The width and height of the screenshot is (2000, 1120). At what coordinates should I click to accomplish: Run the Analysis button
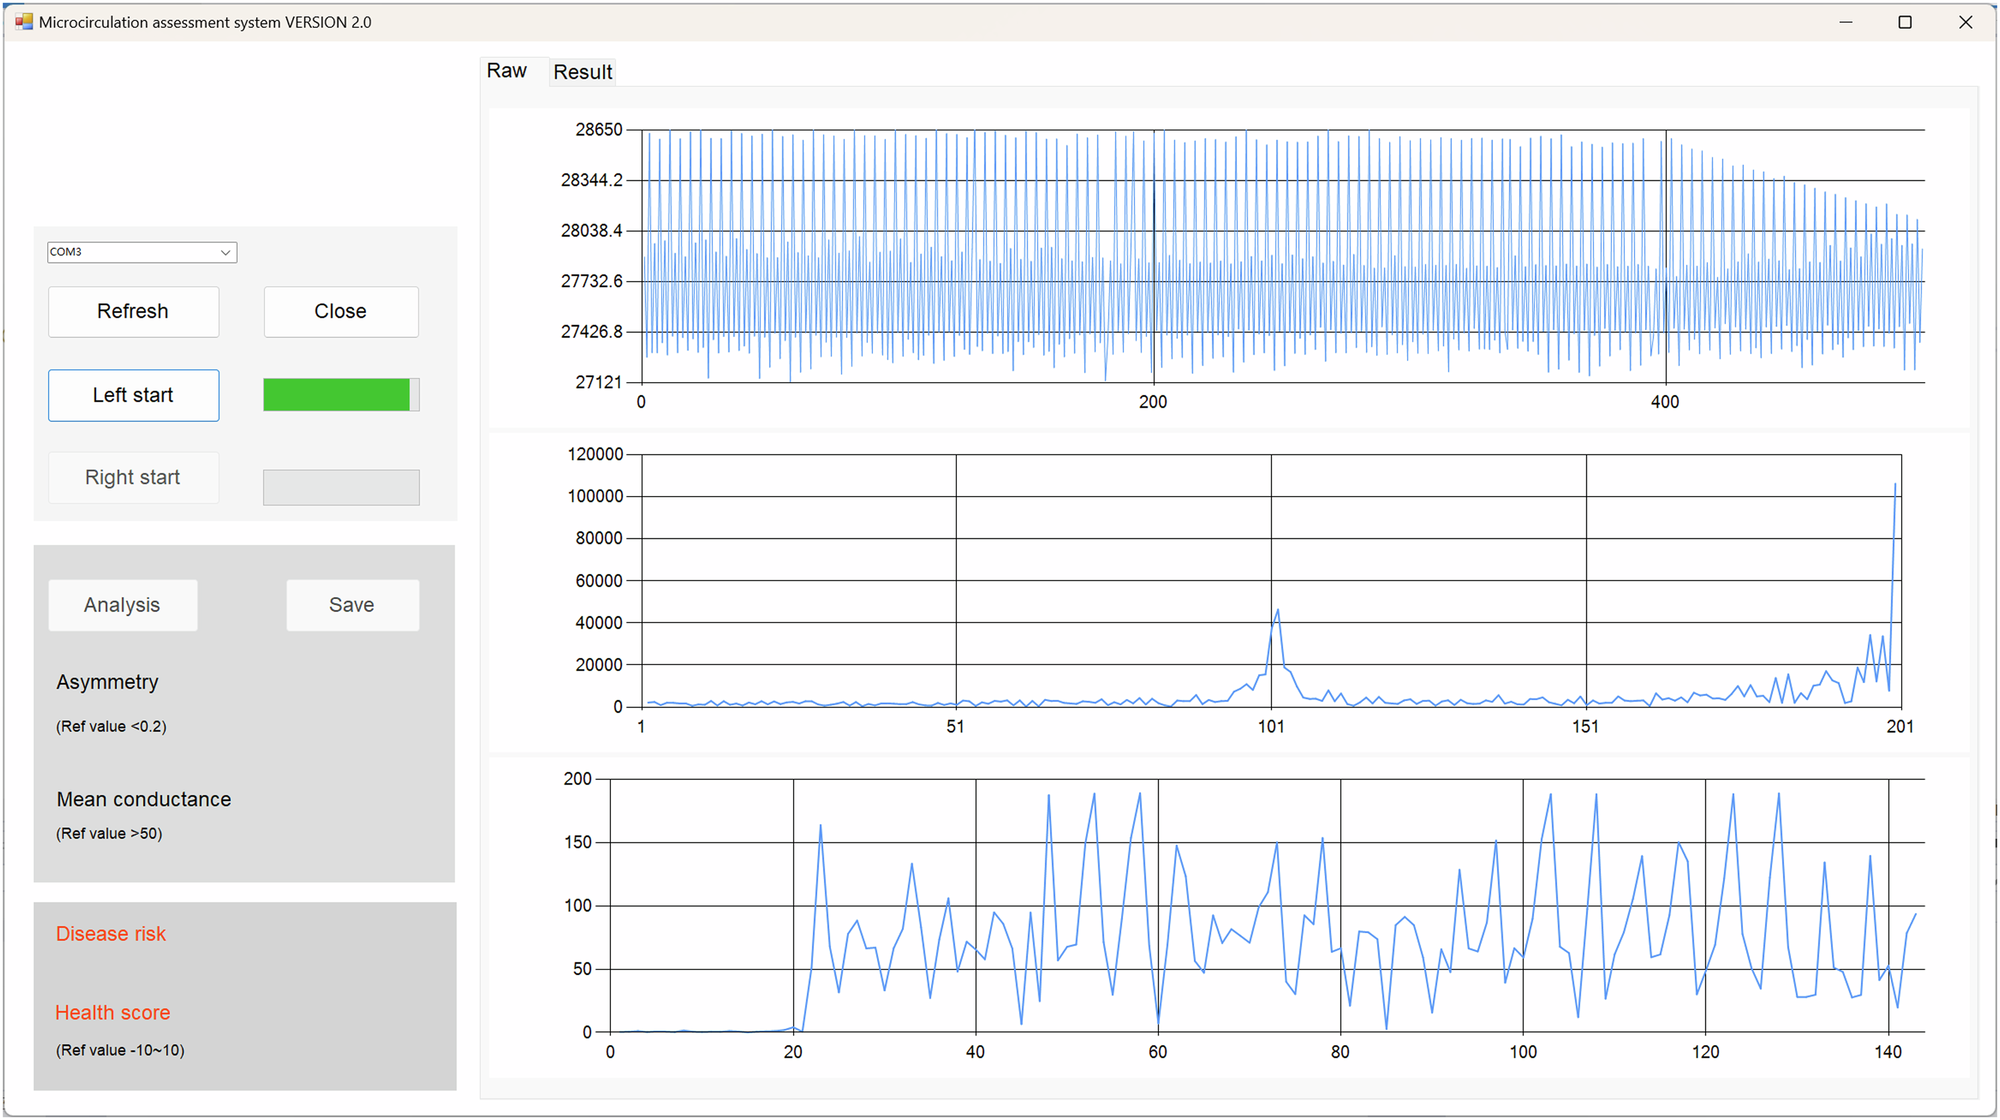pyautogui.click(x=122, y=605)
